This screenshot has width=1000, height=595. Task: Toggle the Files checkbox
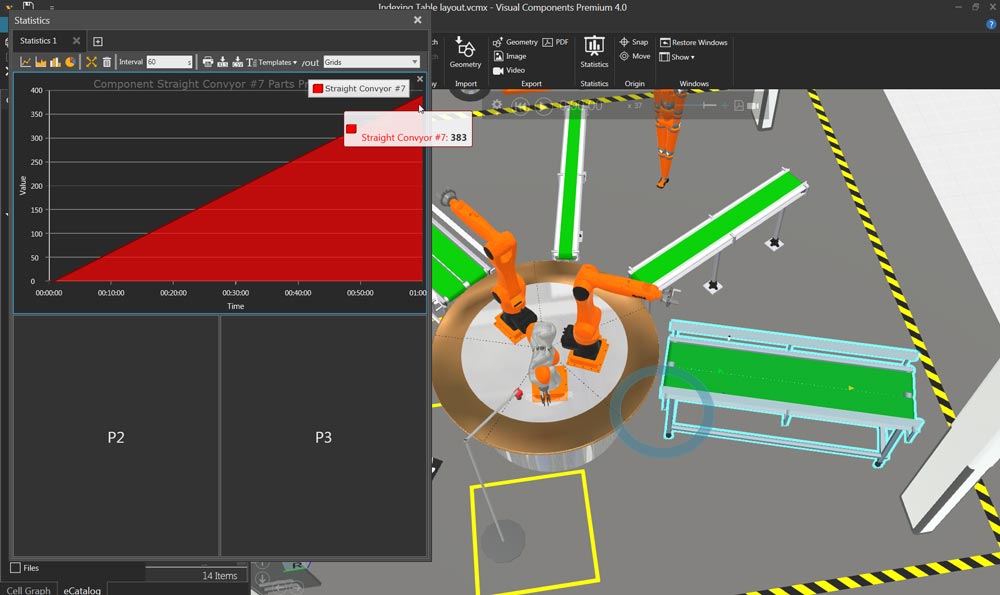pos(15,568)
